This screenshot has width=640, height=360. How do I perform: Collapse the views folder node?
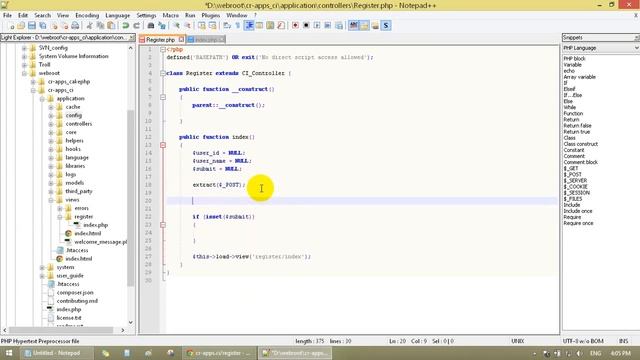click(51, 200)
